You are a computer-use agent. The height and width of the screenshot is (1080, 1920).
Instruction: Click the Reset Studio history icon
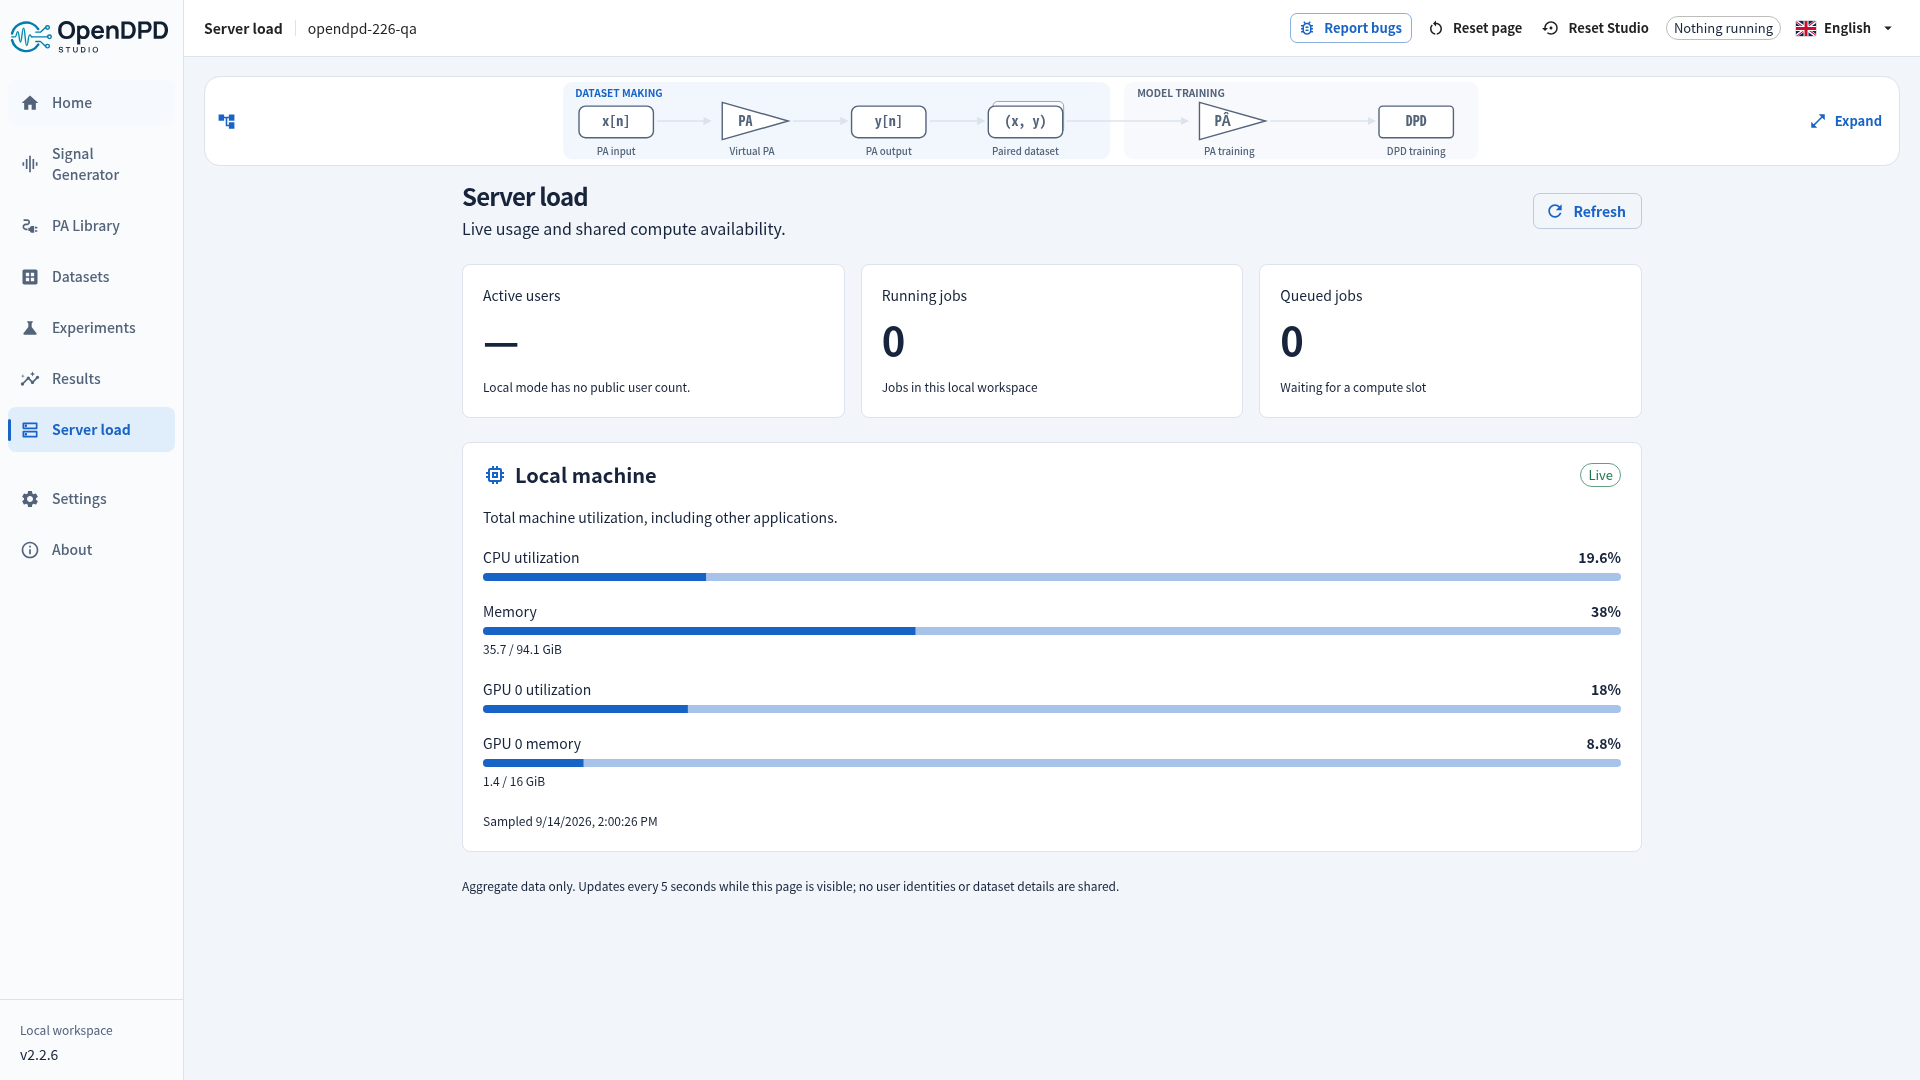pyautogui.click(x=1550, y=28)
